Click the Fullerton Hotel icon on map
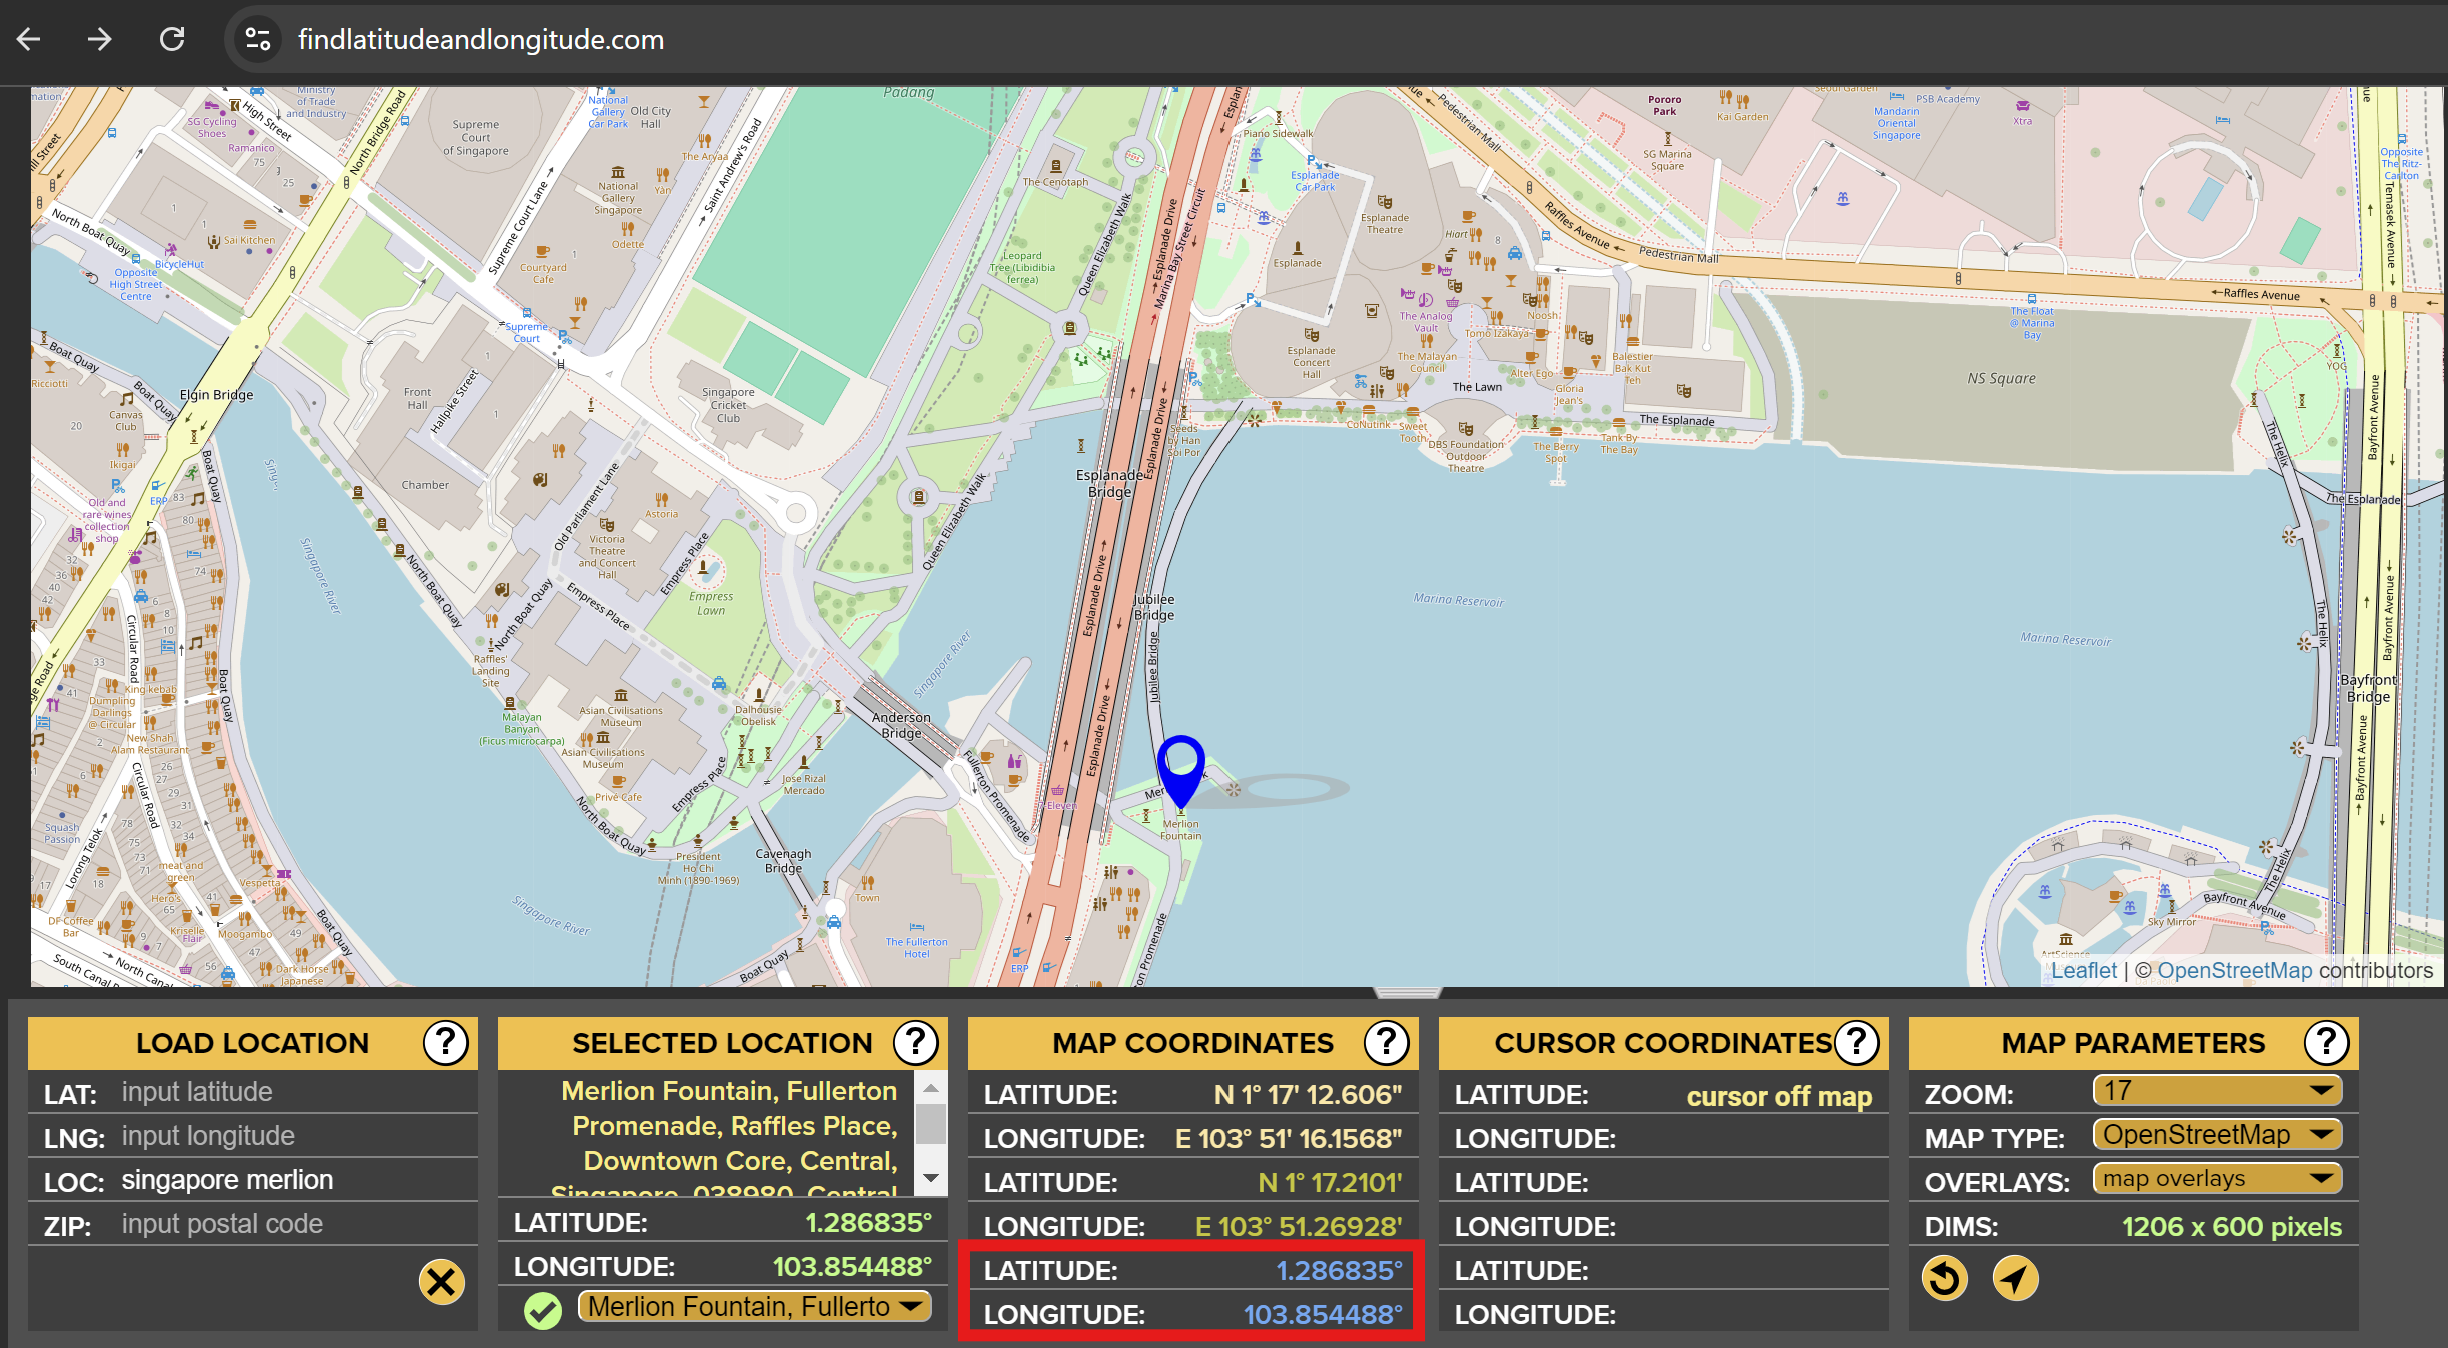Image resolution: width=2448 pixels, height=1348 pixels. click(x=917, y=927)
